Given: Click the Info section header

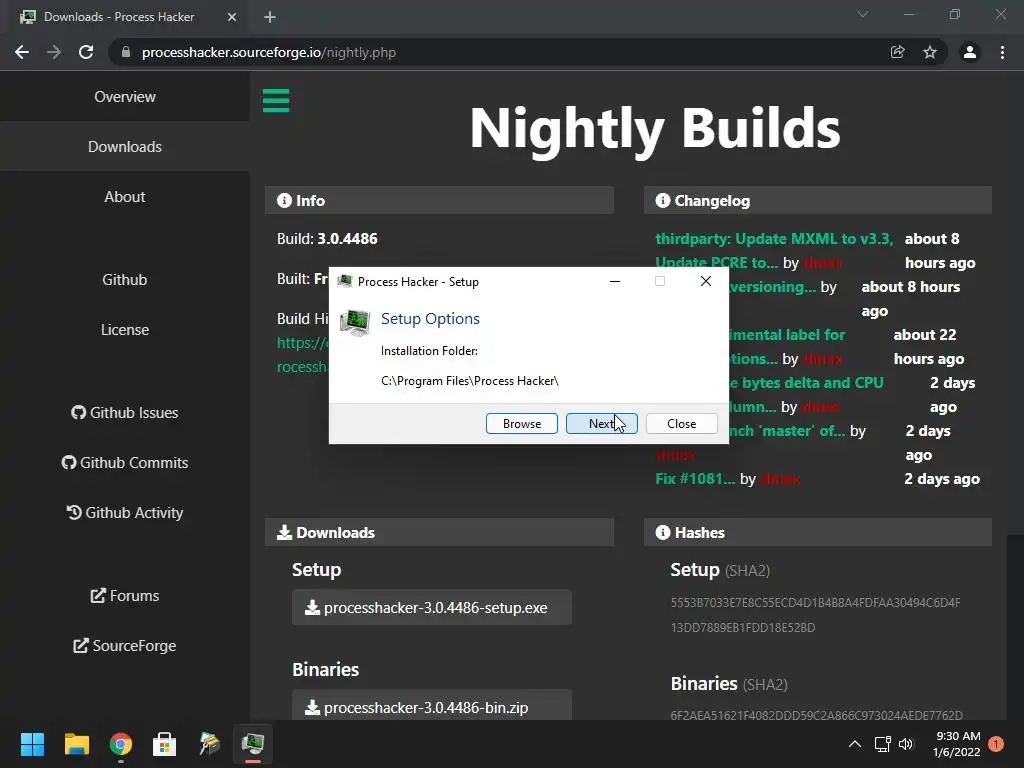Looking at the screenshot, I should tap(440, 200).
